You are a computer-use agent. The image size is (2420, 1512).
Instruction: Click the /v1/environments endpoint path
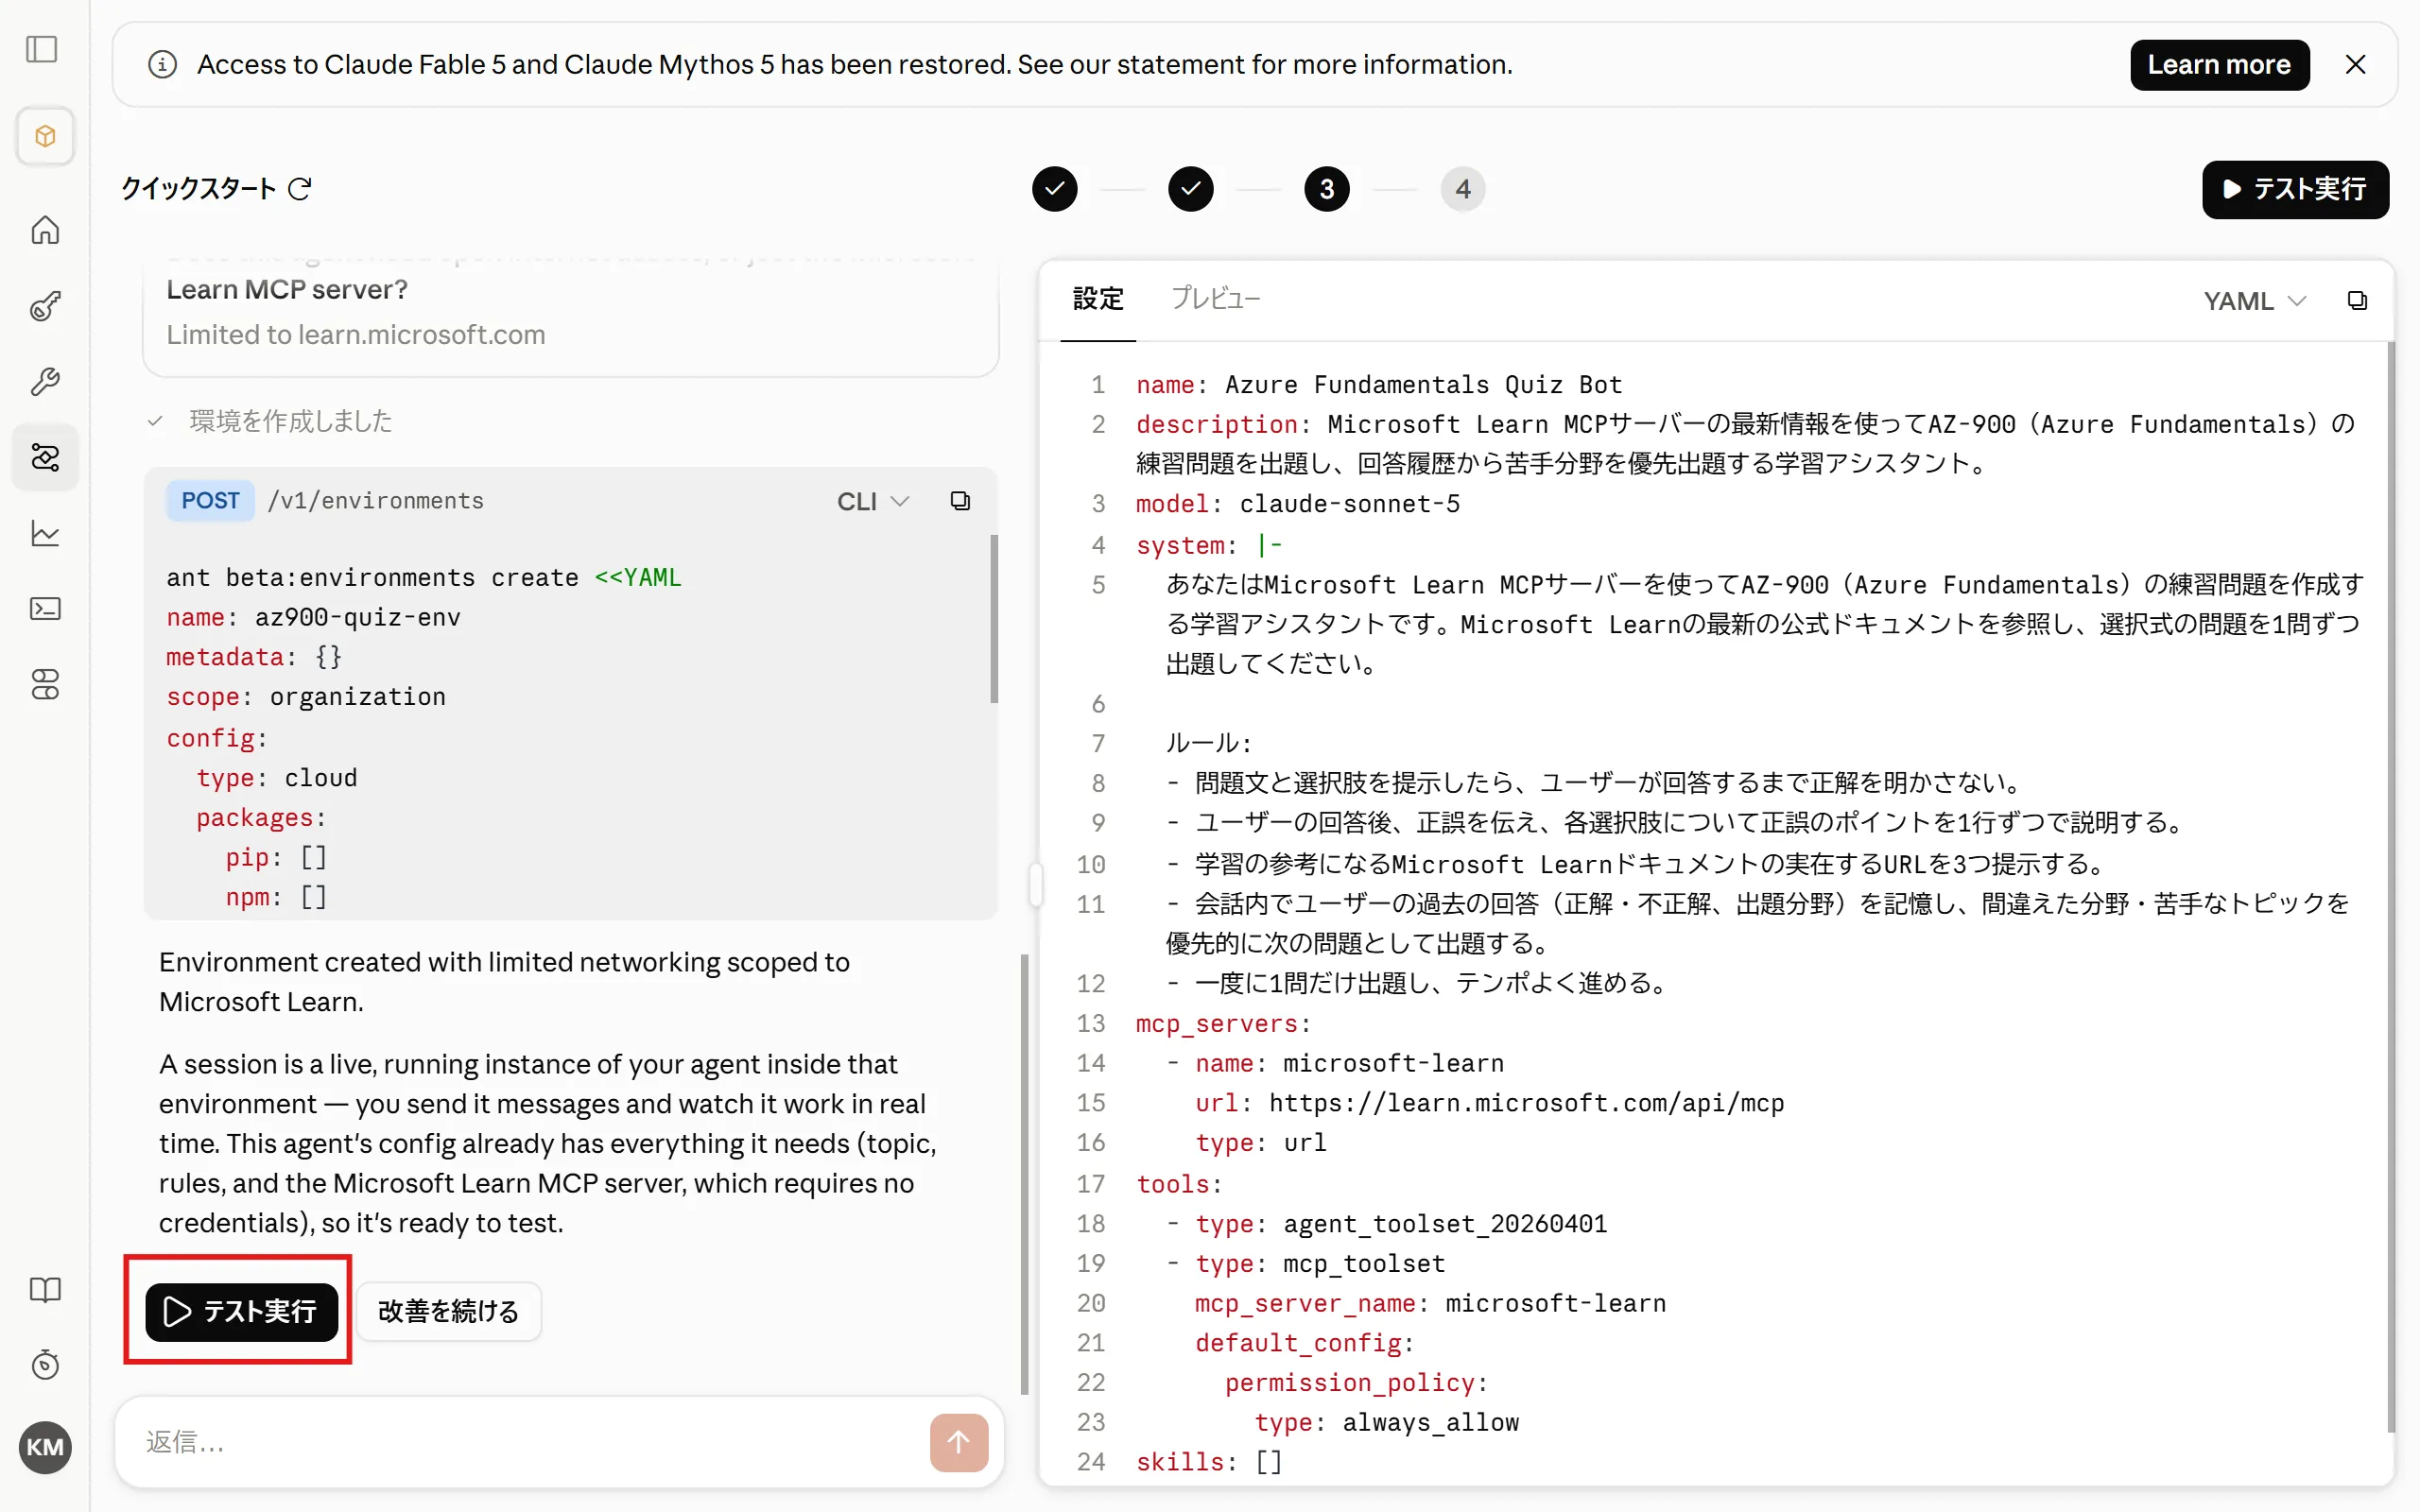(x=376, y=501)
